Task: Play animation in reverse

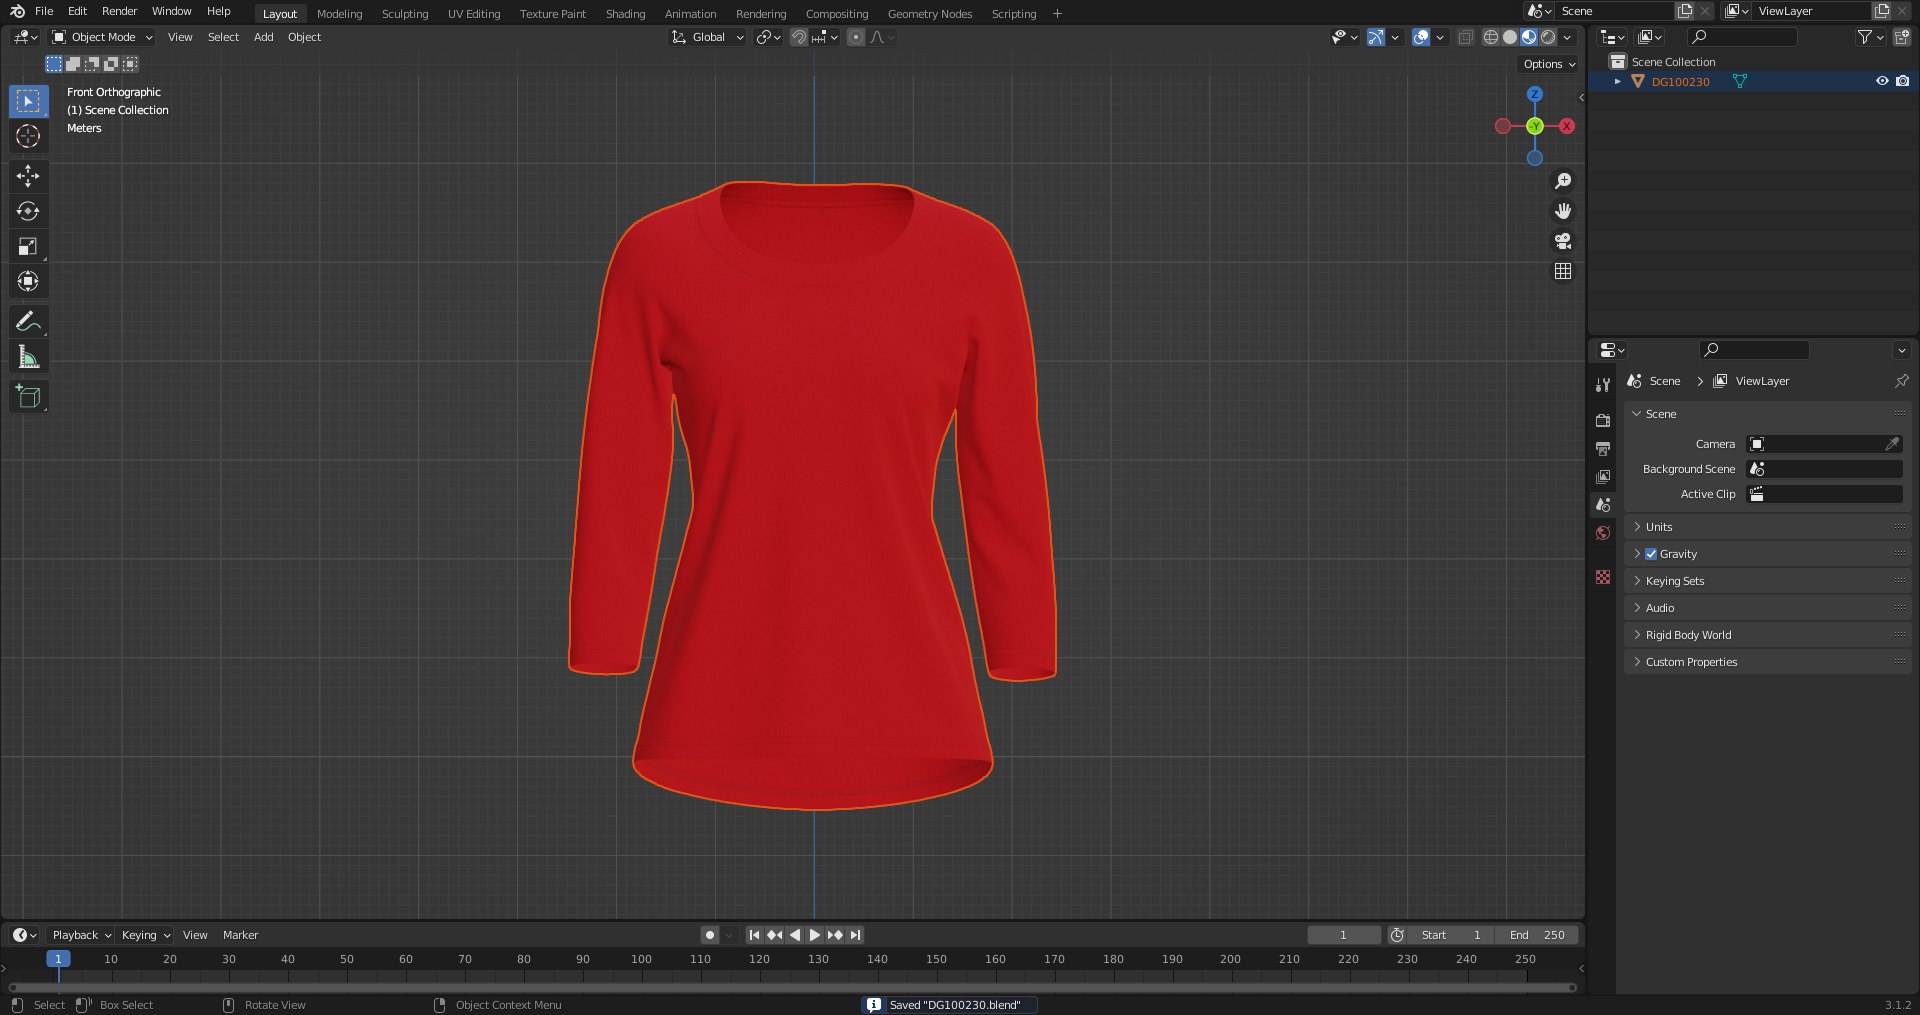Action: (795, 935)
